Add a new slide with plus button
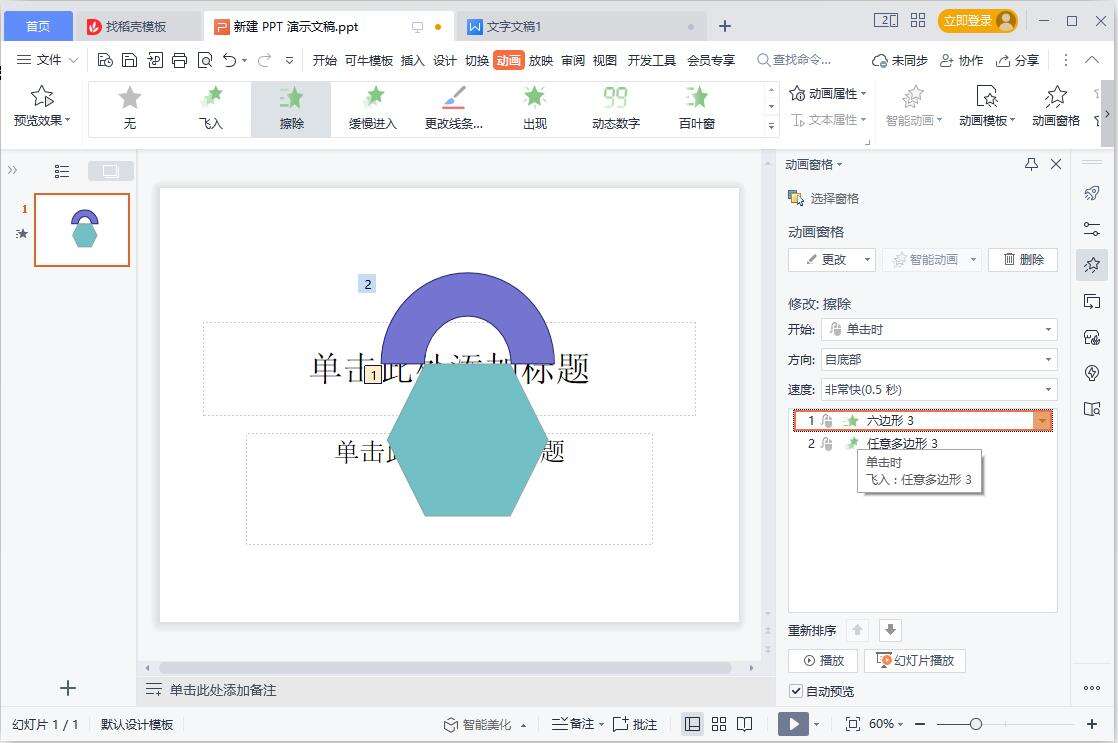 pos(68,688)
